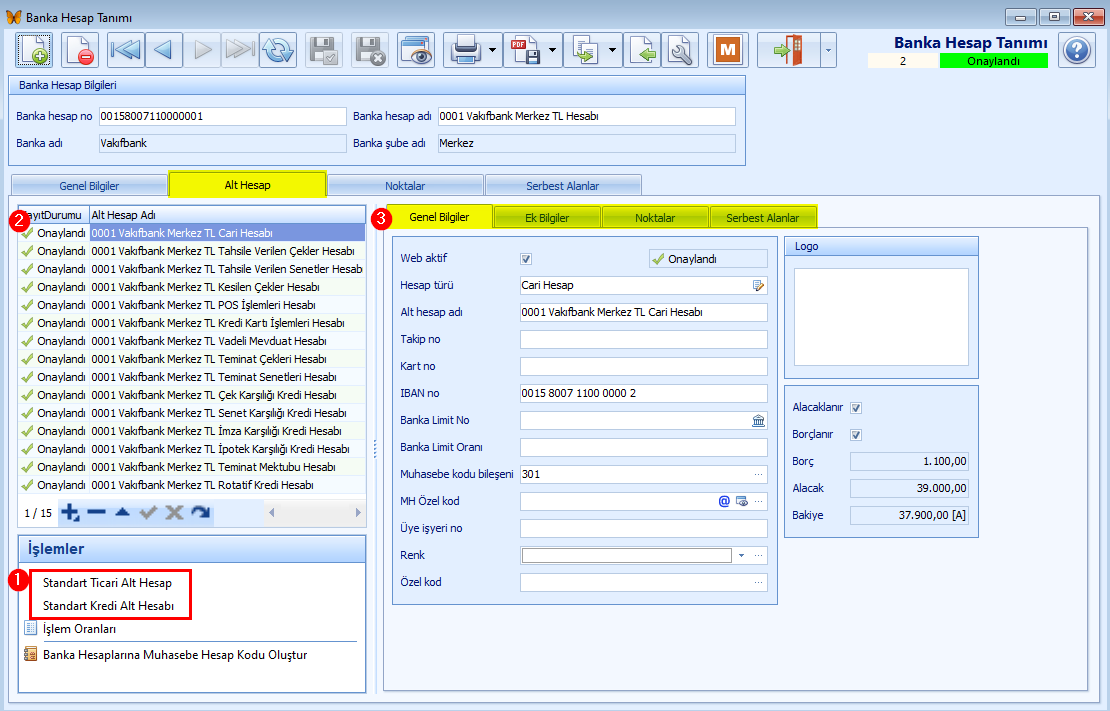
Task: Click into the Takip no field
Action: (643, 339)
